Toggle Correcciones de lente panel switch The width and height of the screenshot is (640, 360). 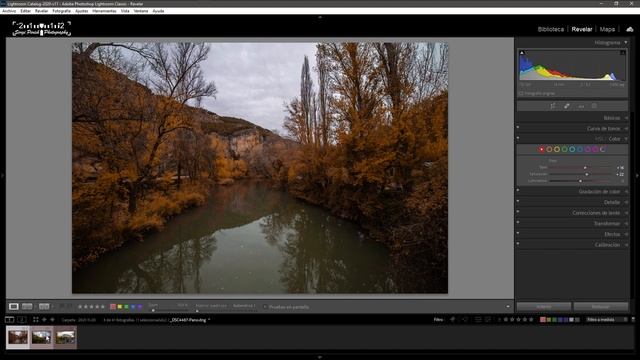pyautogui.click(x=518, y=211)
